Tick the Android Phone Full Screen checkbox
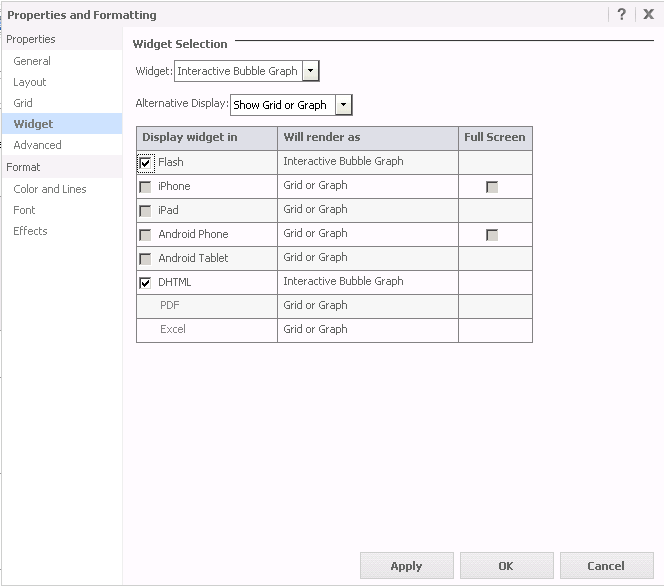Screen dimensions: 664x586 492,235
